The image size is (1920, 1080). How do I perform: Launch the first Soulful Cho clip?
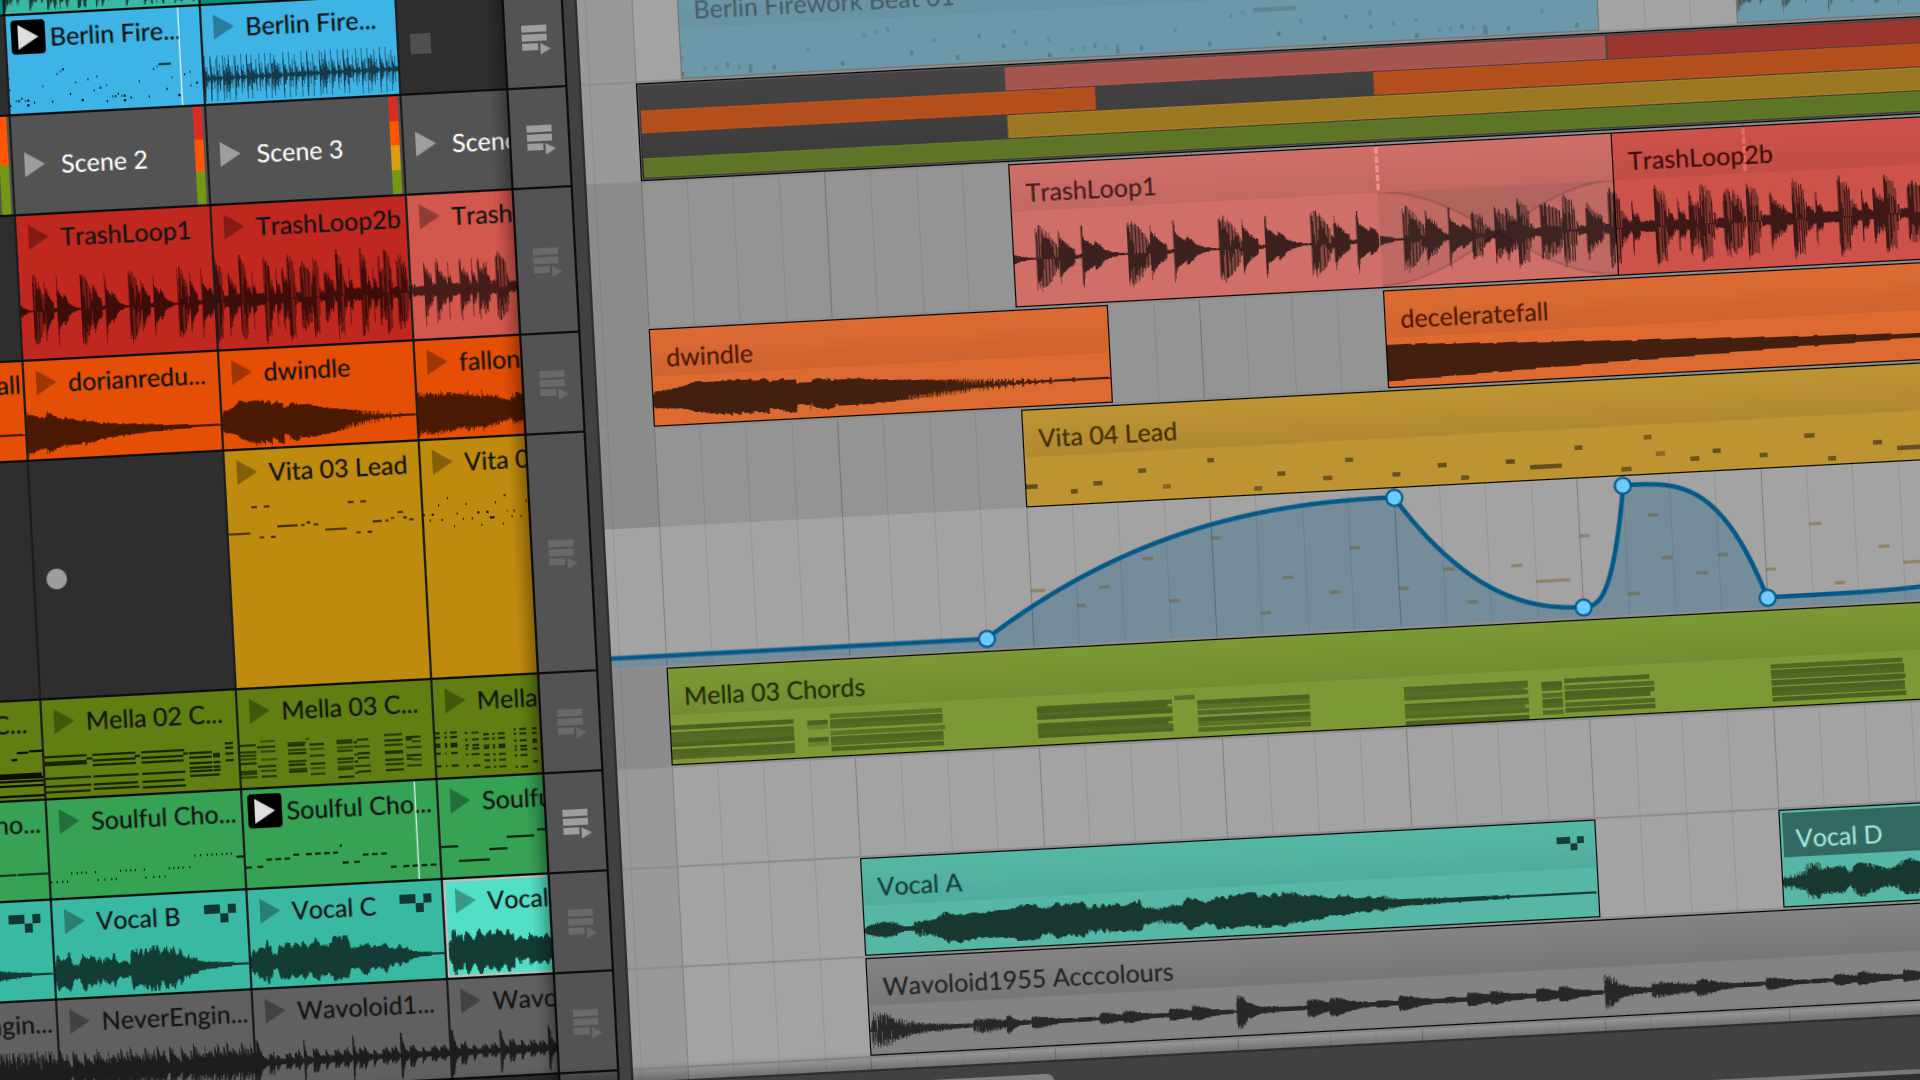pyautogui.click(x=69, y=821)
